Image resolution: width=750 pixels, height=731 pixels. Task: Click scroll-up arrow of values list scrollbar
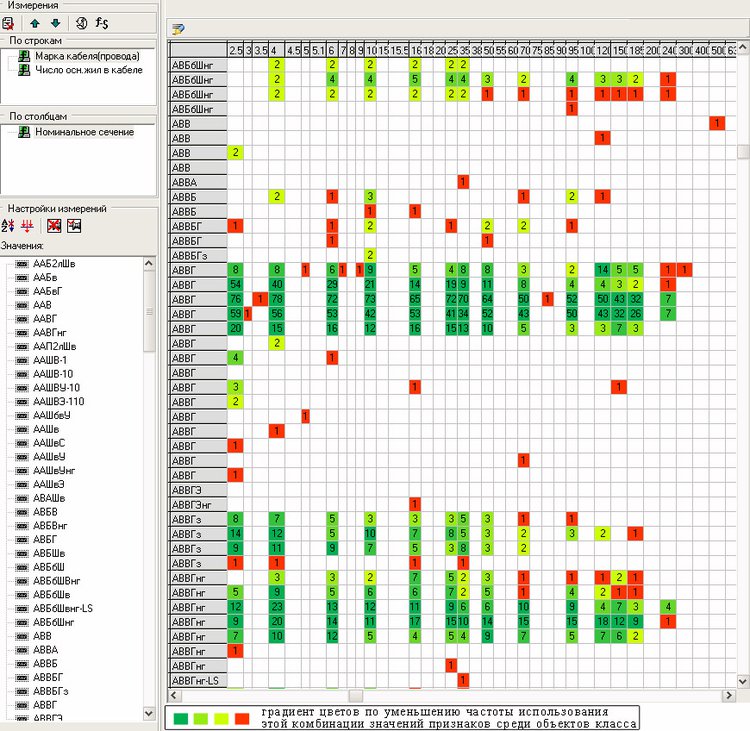[x=150, y=262]
